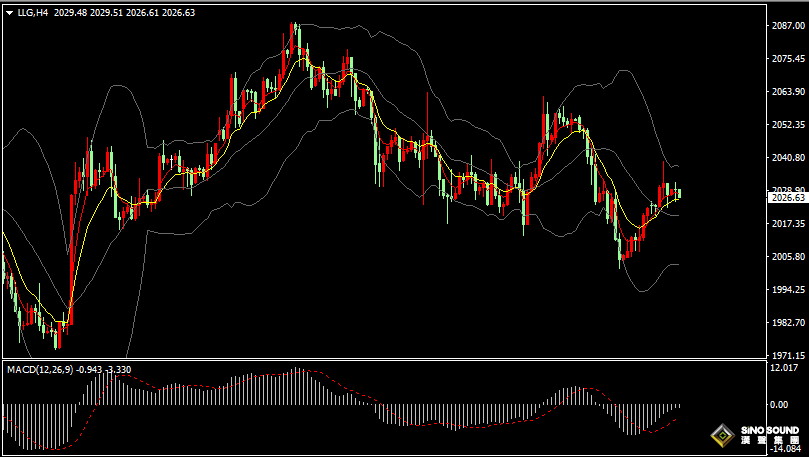
Task: Click the 2017.35 price axis label
Action: click(788, 224)
